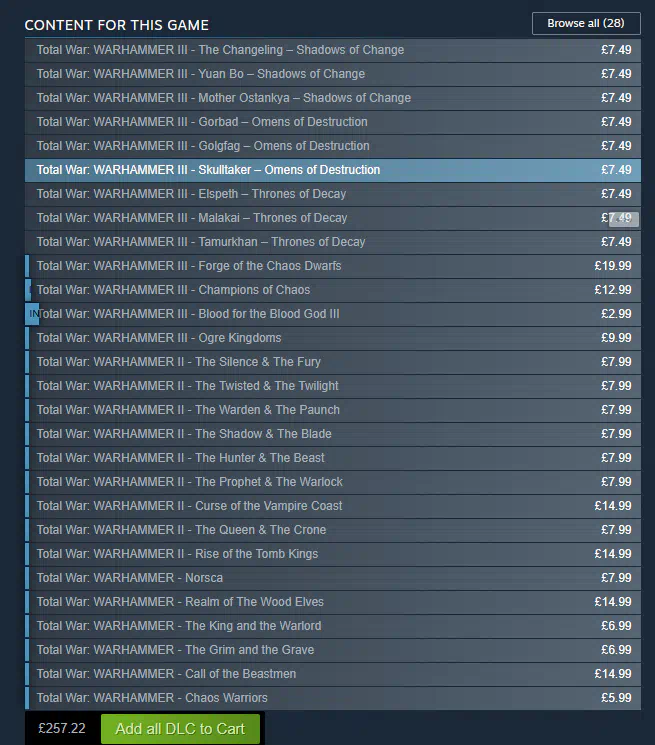Image resolution: width=655 pixels, height=745 pixels.
Task: Open Champions of Chaos DLC page
Action: point(332,290)
